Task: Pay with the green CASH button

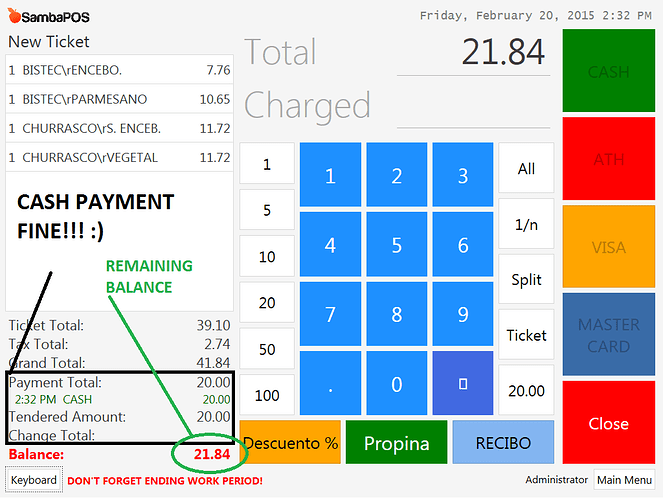Action: click(x=608, y=71)
